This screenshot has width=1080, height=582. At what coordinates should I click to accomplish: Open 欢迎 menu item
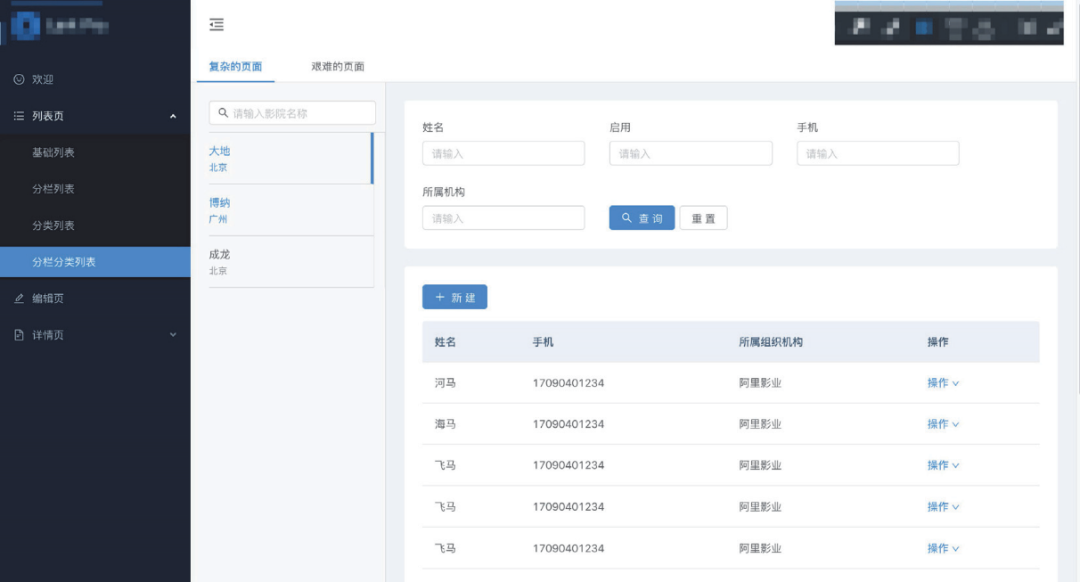[x=95, y=79]
